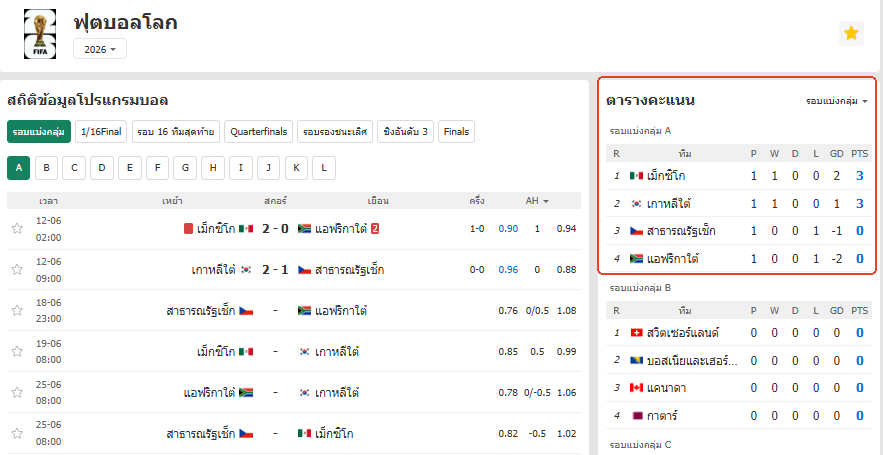Click odds 0.90 in first match row
Screen dimensions: 883x455
pos(508,229)
